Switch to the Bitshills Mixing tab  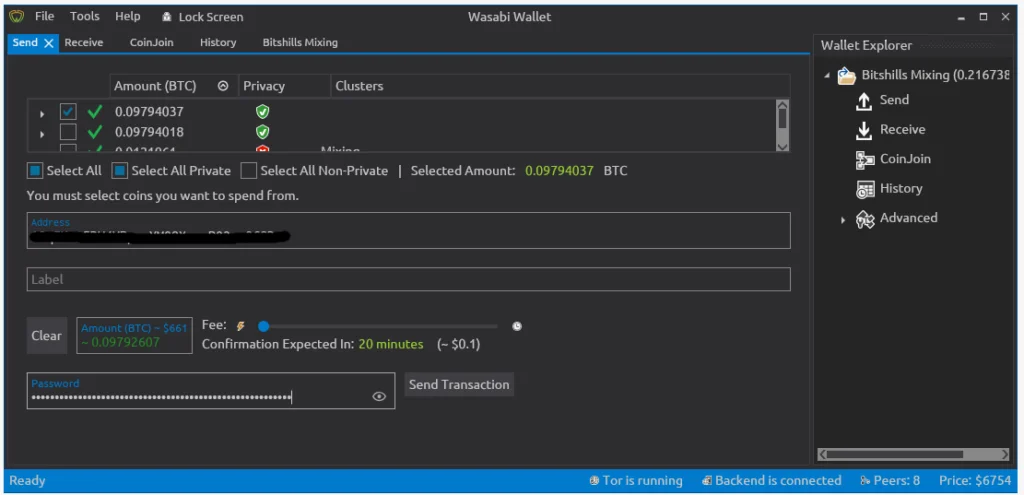click(x=300, y=42)
